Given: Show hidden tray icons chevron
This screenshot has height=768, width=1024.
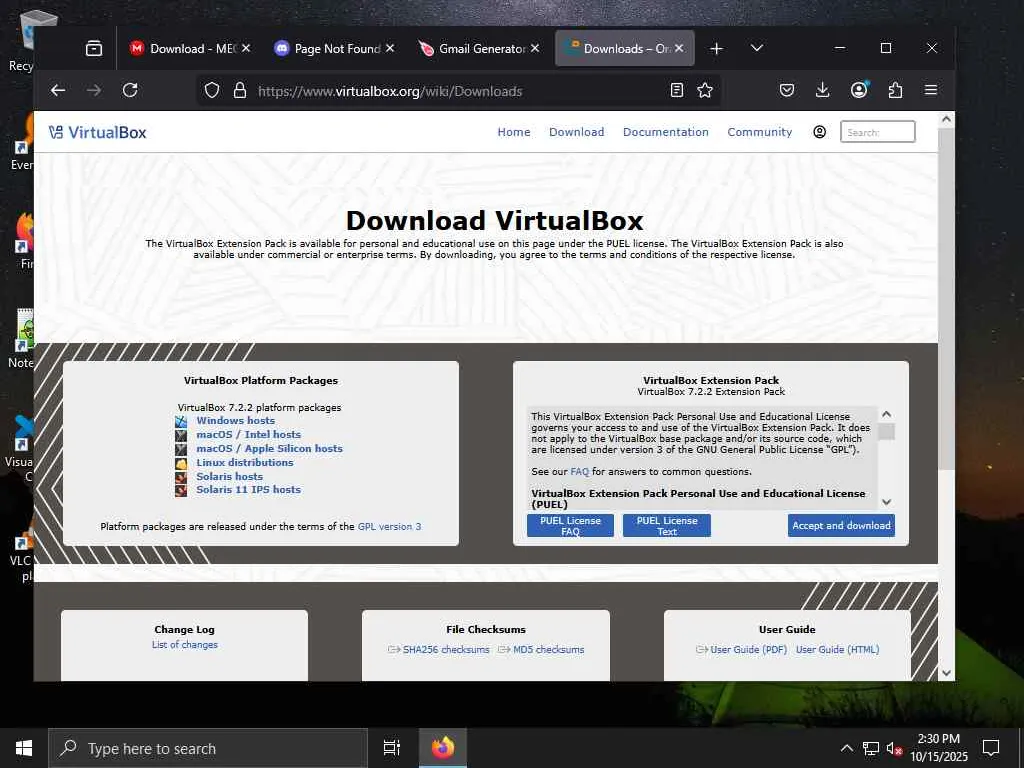Looking at the screenshot, I should click(846, 748).
